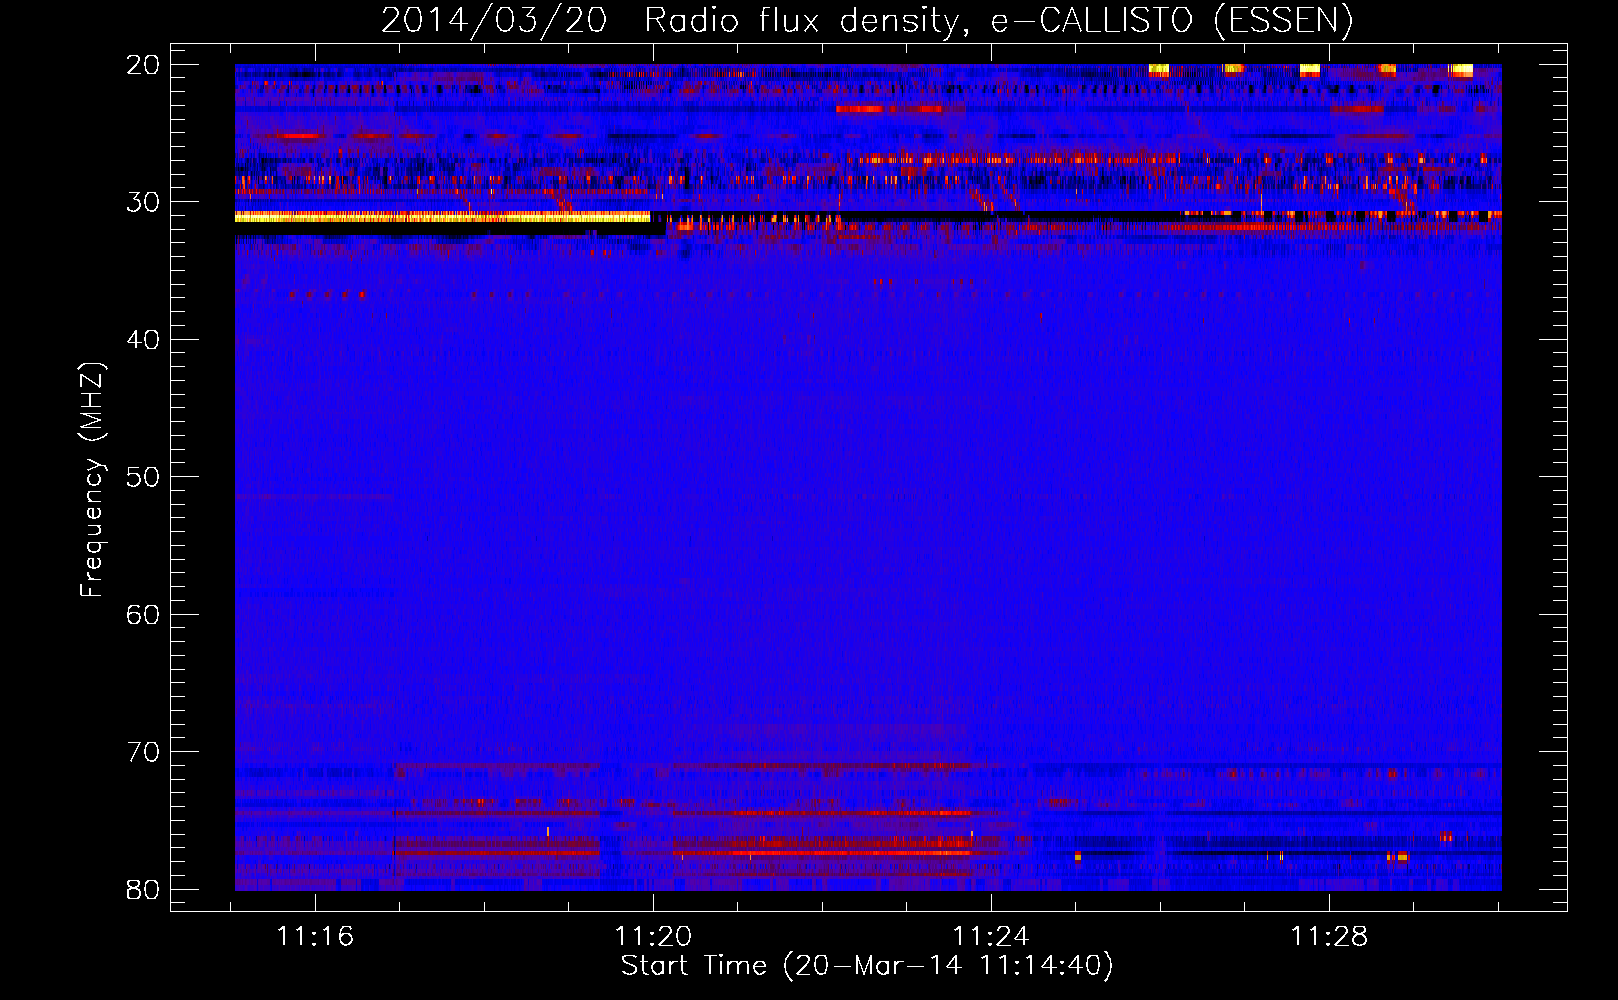The height and width of the screenshot is (1000, 1618).
Task: Click the 50 frequency tick label
Action: [144, 477]
